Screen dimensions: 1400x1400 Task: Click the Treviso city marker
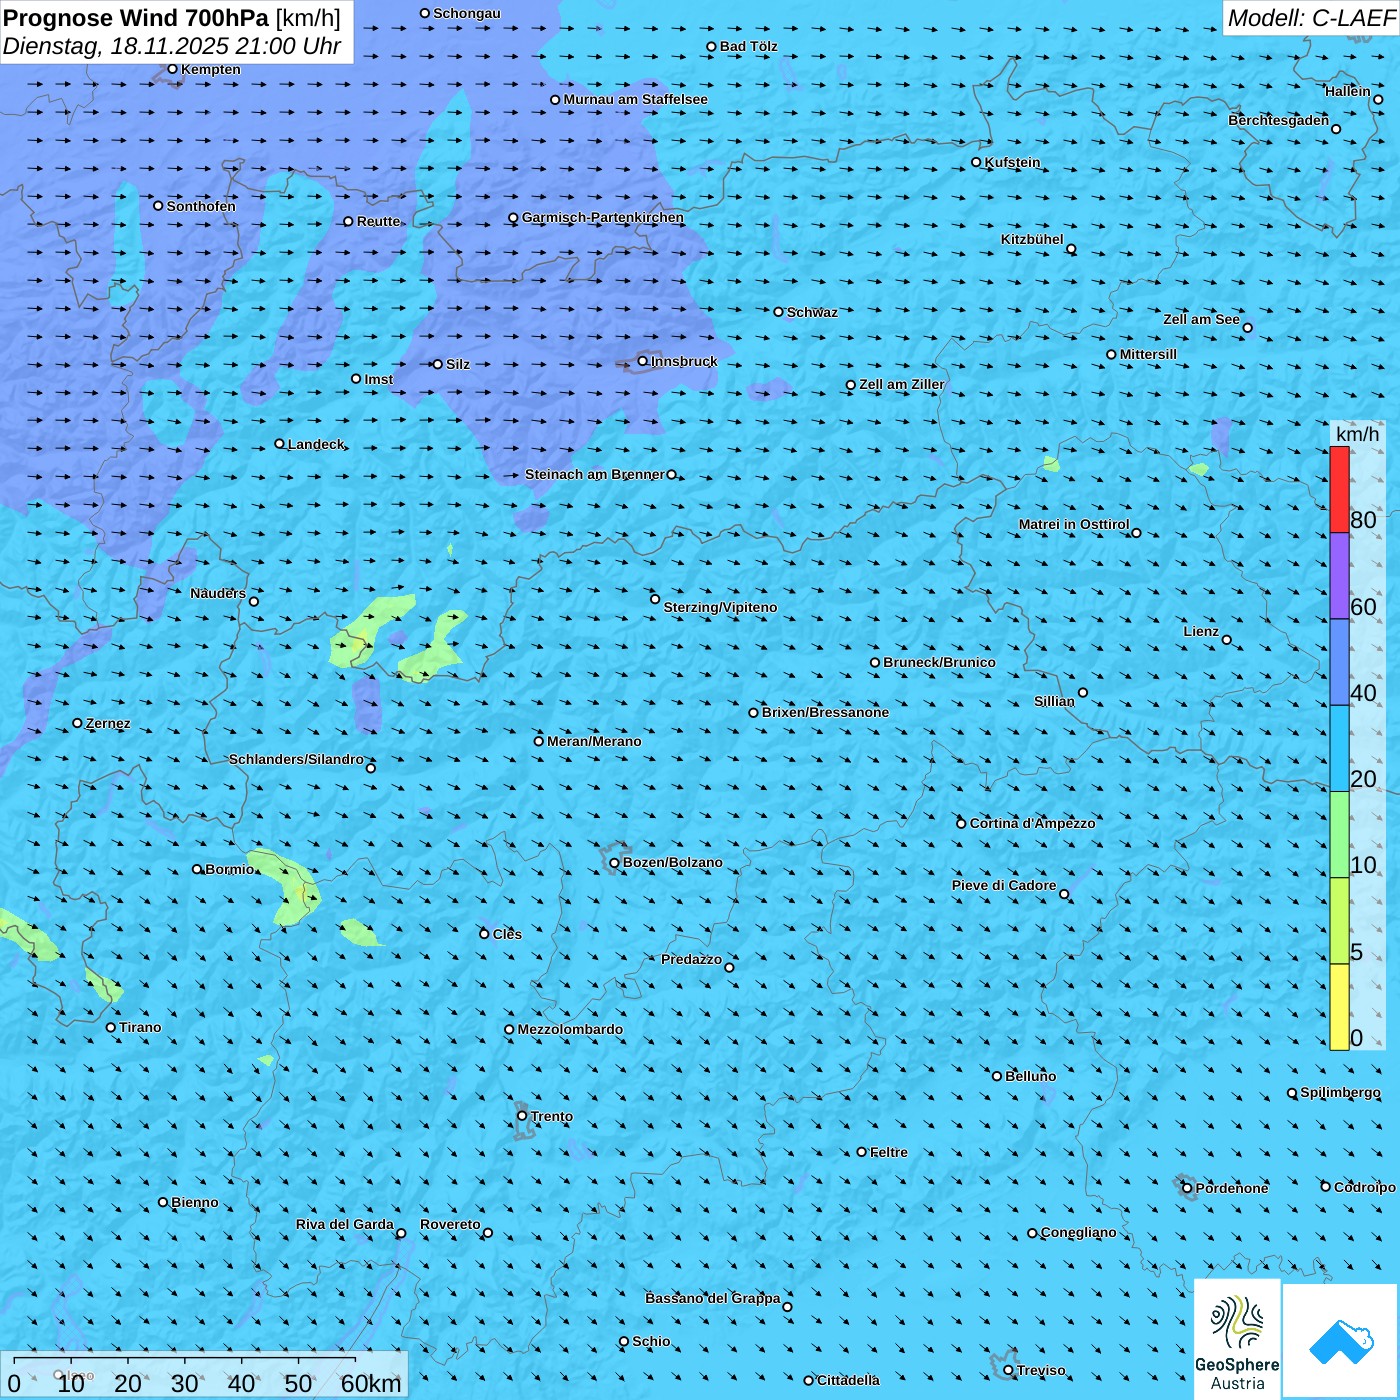[x=1009, y=1371]
